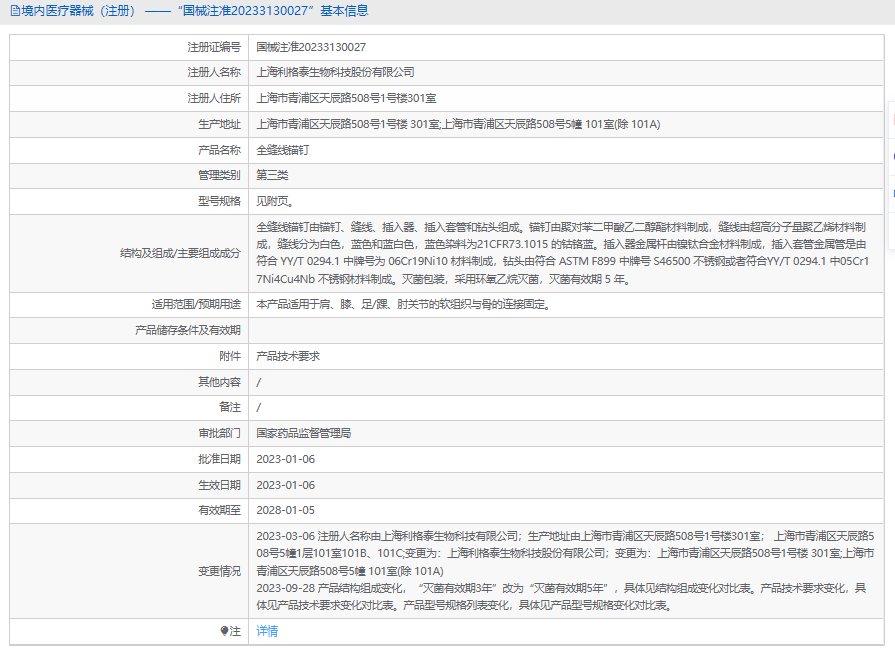
Task: Click the 型号规格 value 见附页
Action: point(275,200)
